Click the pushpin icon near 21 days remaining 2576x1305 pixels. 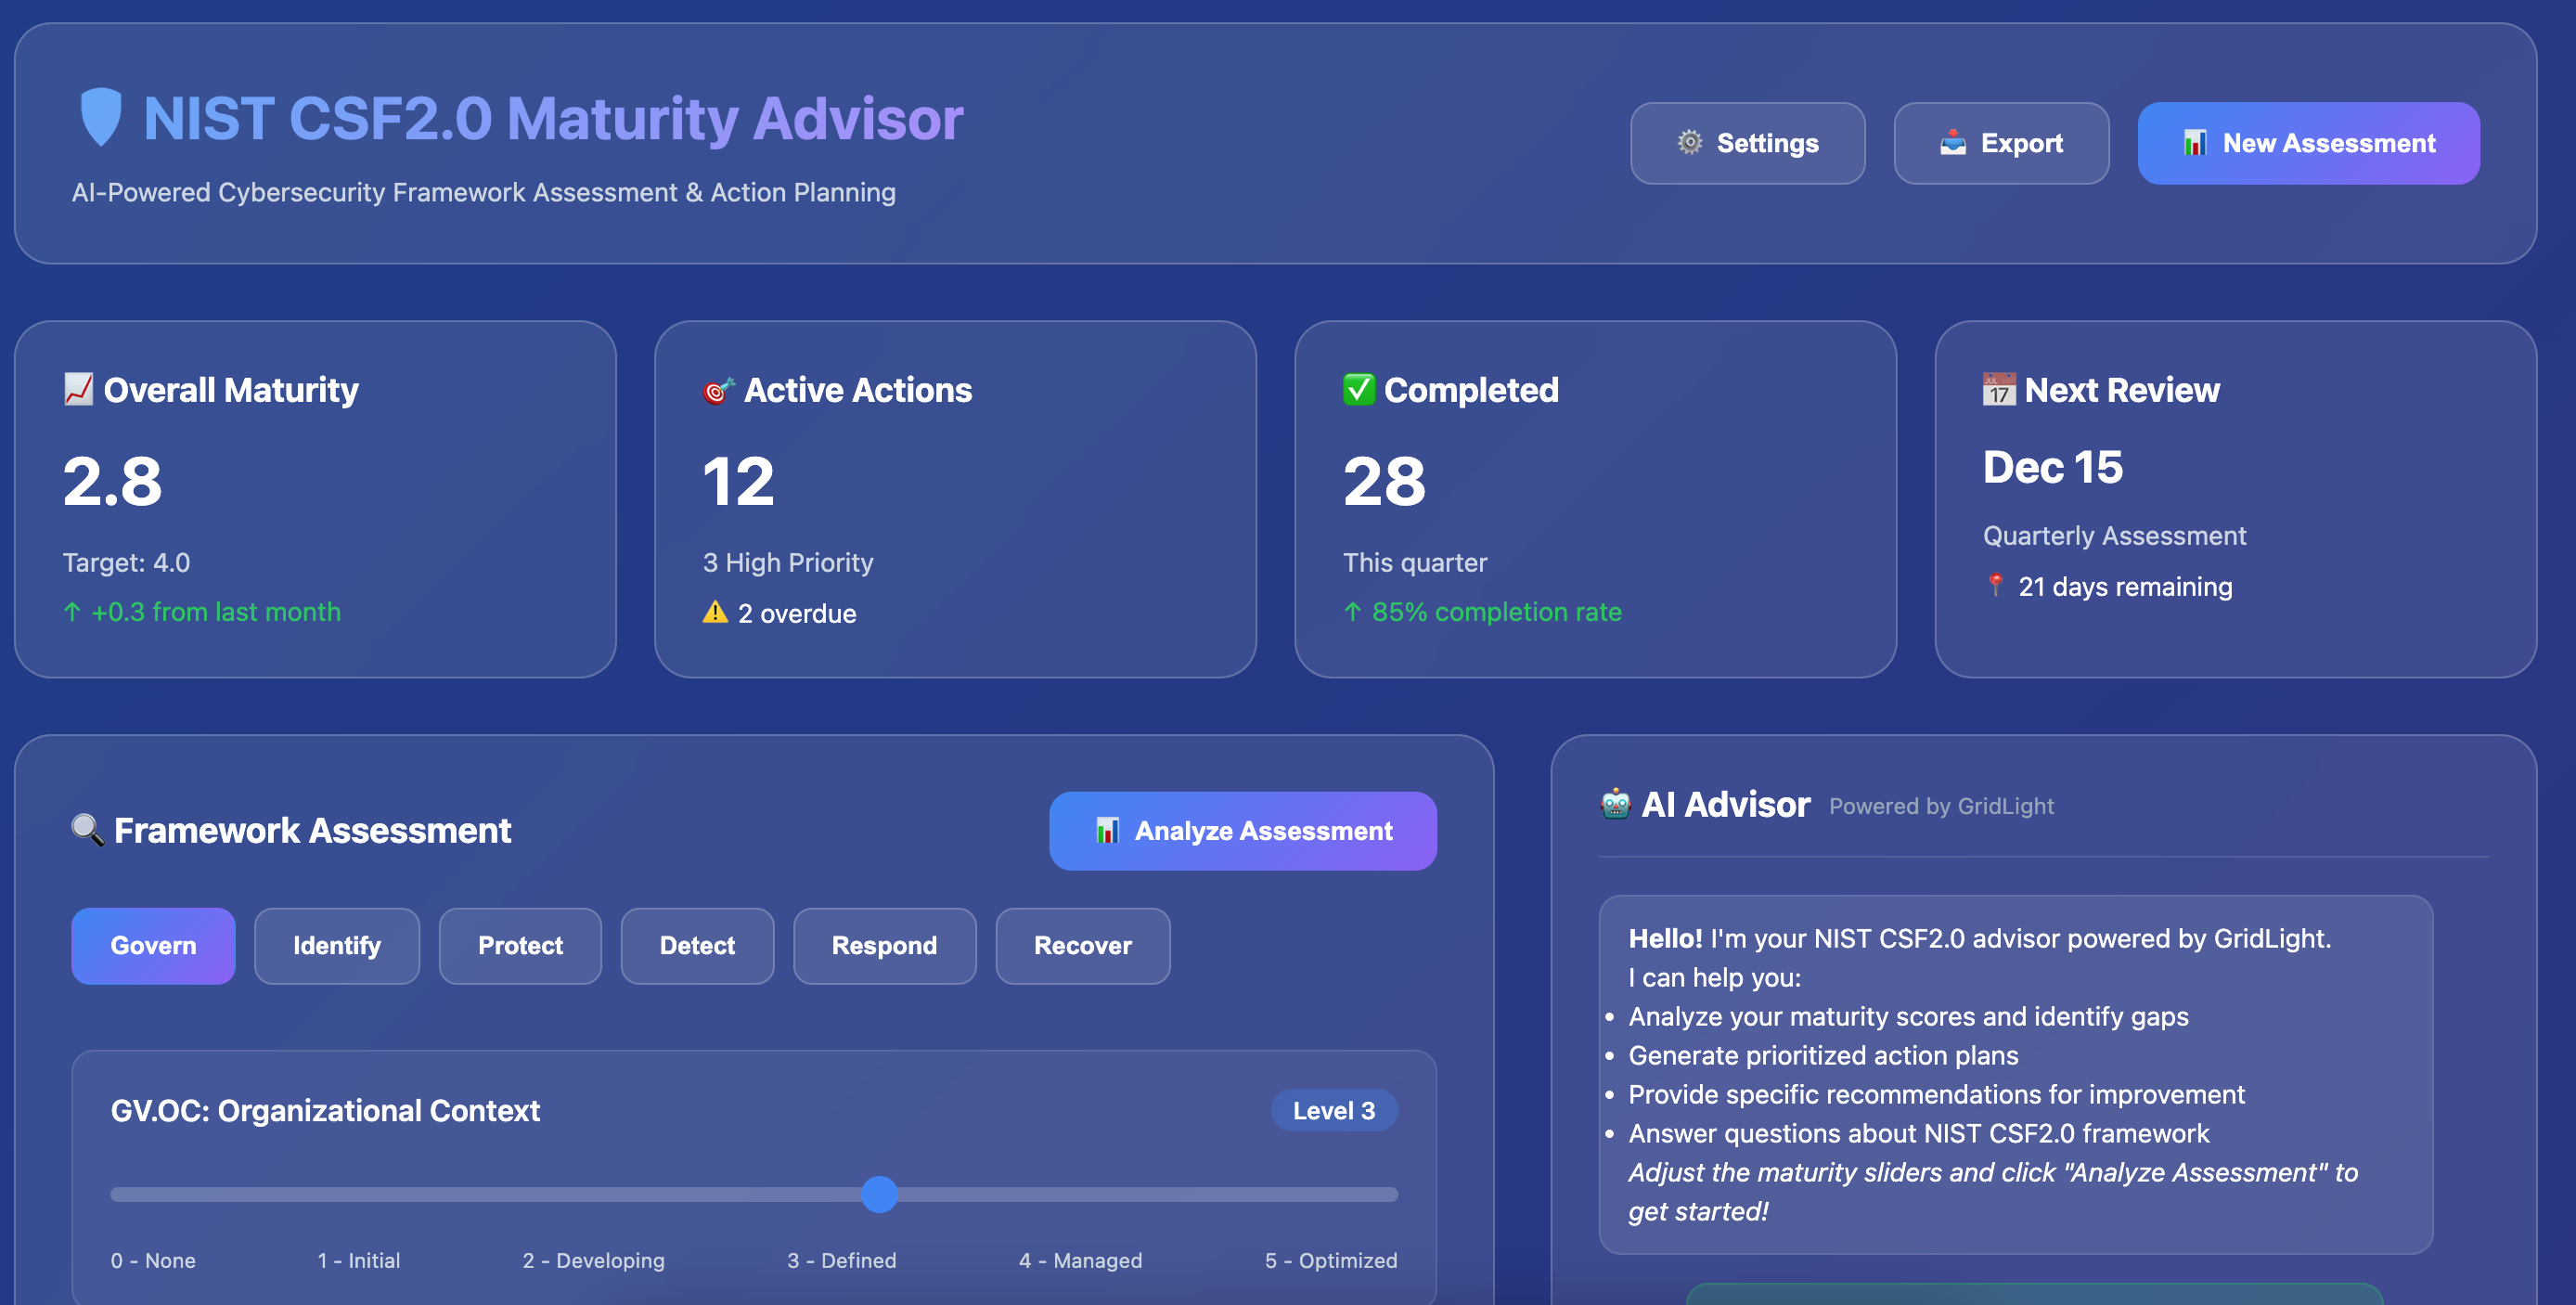pos(1995,587)
